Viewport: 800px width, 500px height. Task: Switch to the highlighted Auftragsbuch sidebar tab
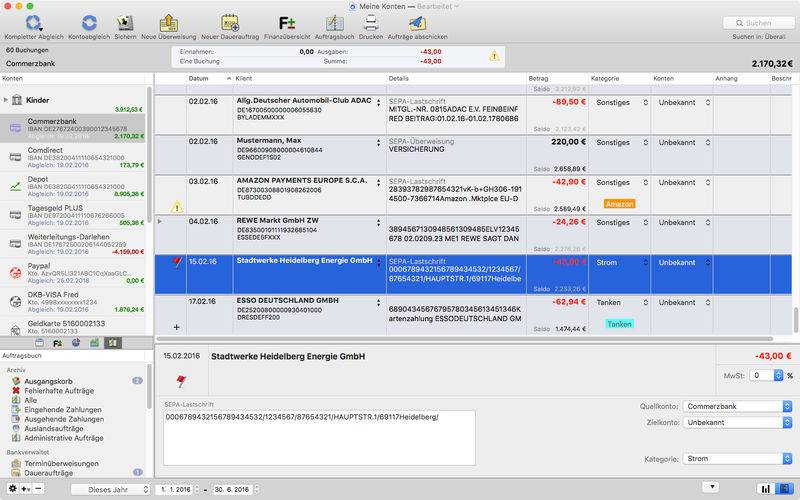pos(113,343)
